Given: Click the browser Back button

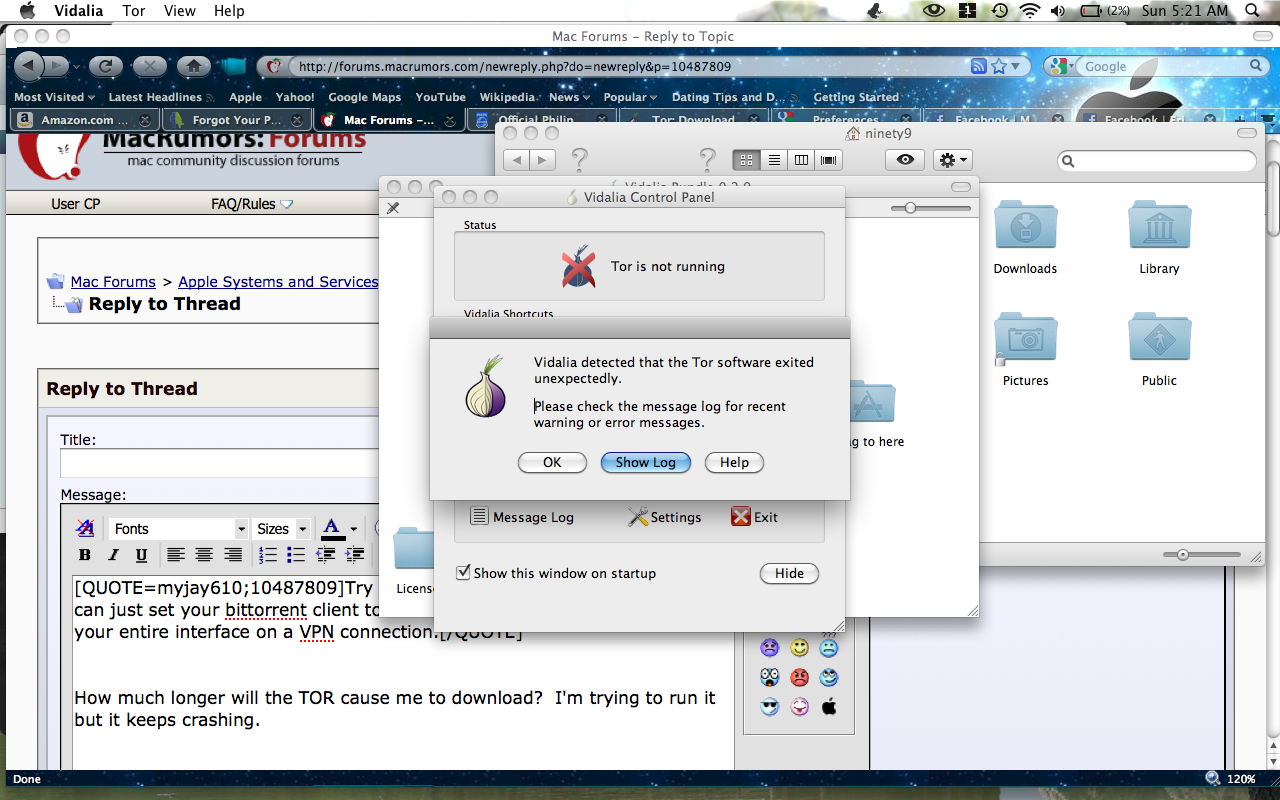Looking at the screenshot, I should (30, 66).
